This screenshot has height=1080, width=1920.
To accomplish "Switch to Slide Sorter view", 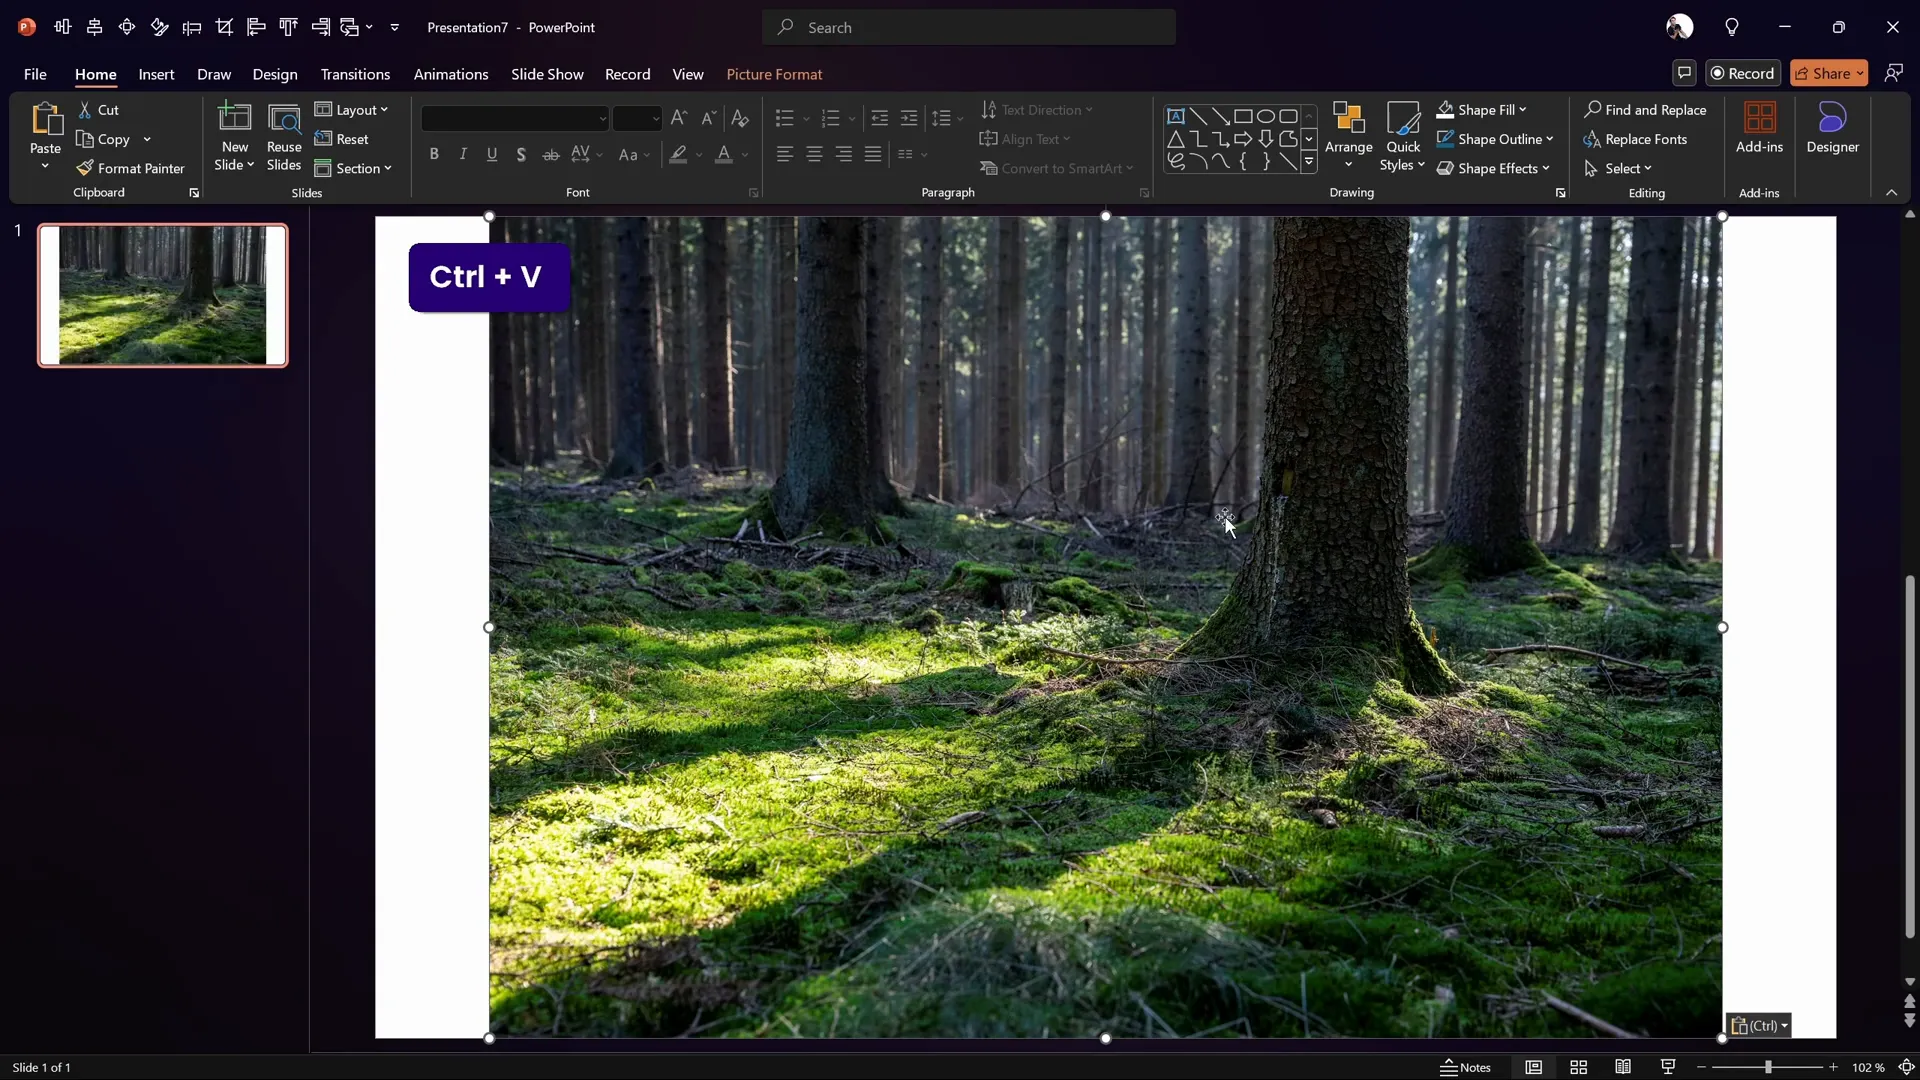I will pos(1579,1067).
